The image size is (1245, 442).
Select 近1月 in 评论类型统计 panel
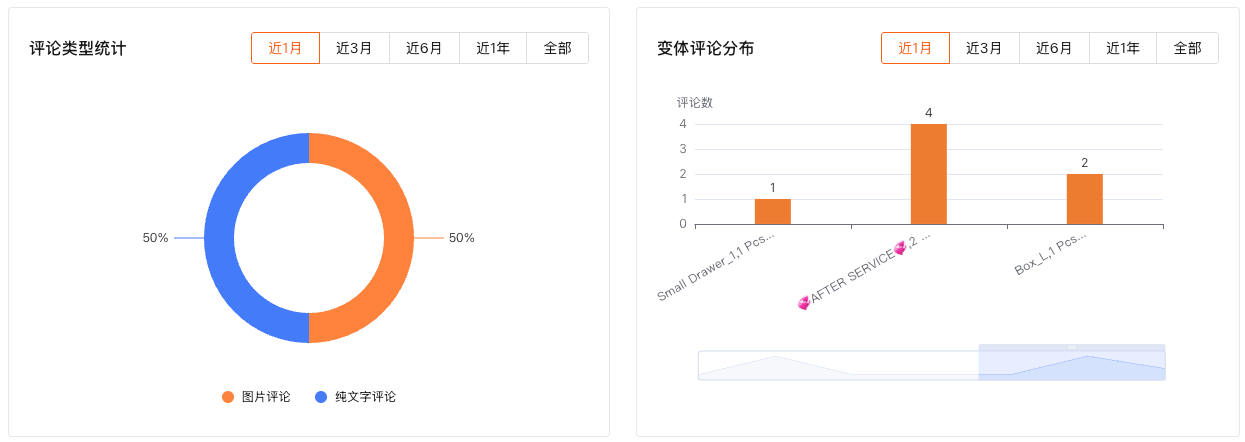pos(285,48)
